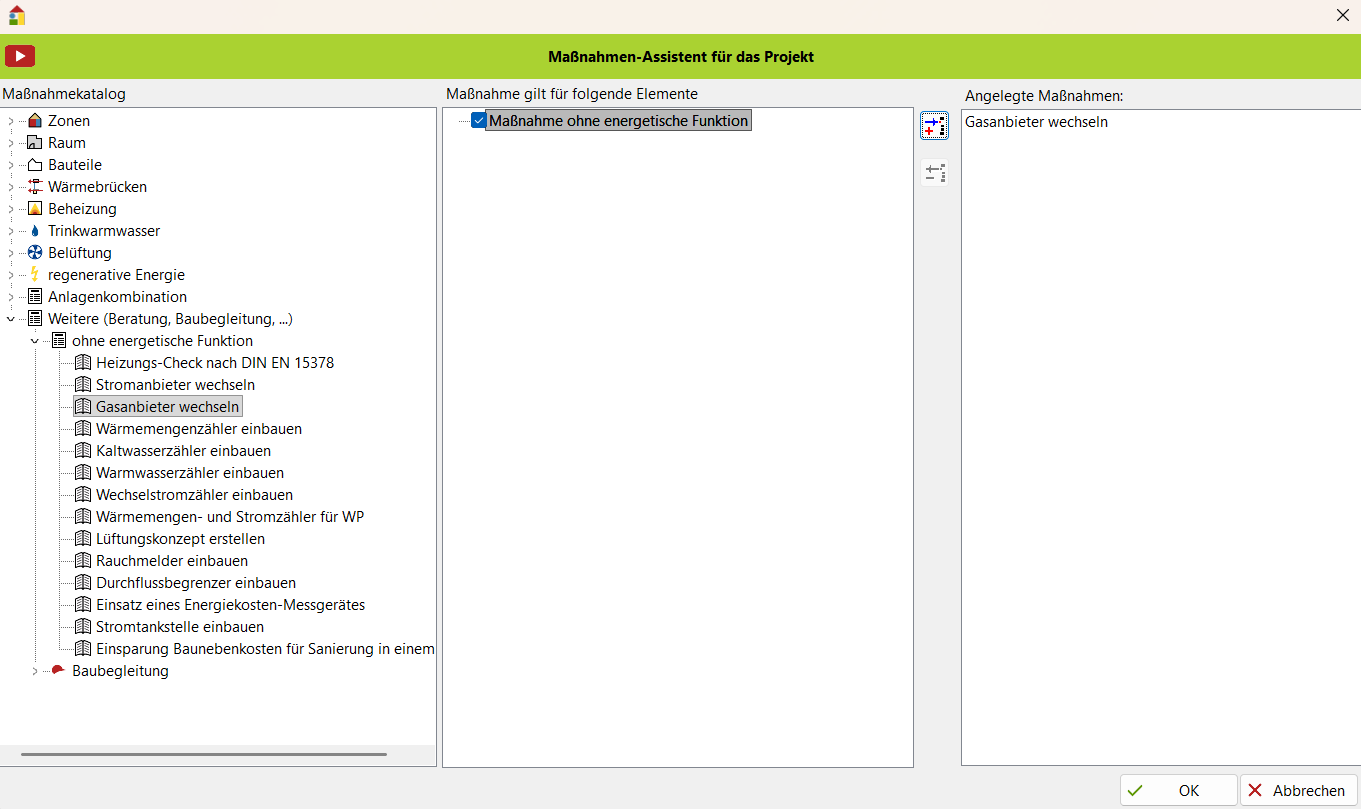This screenshot has height=809, width=1361.
Task: Expand the Bauteile tree node
Action: coord(11,165)
